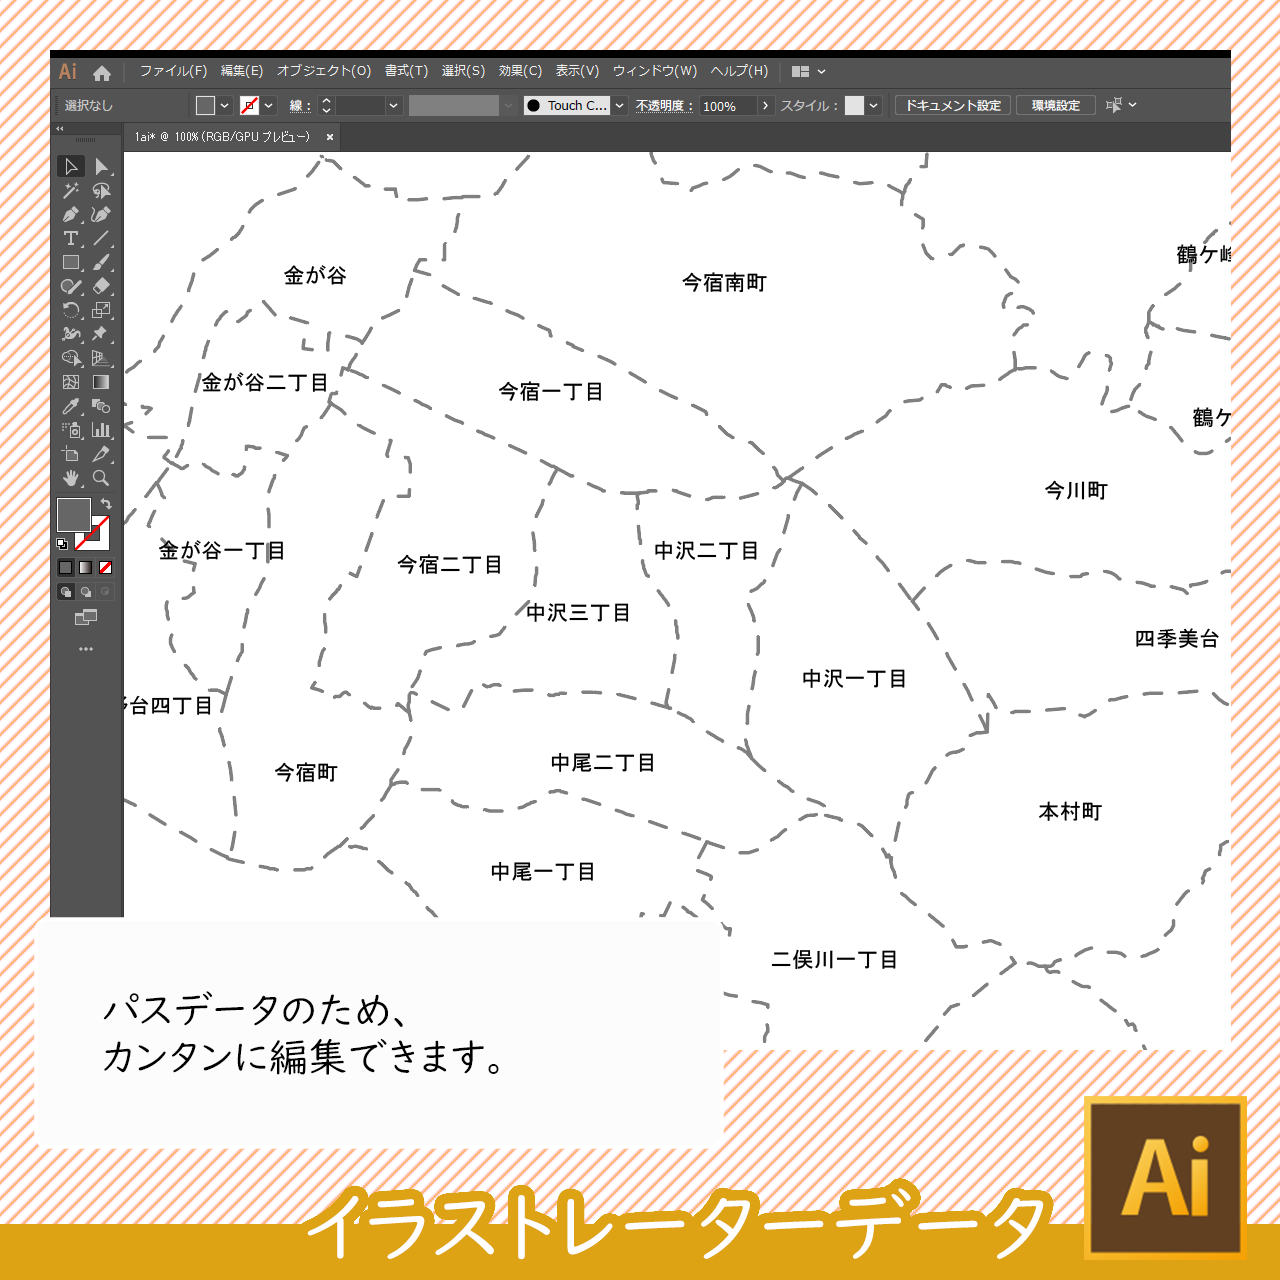
Task: Click the ドキュメント設定 button
Action: click(x=952, y=106)
